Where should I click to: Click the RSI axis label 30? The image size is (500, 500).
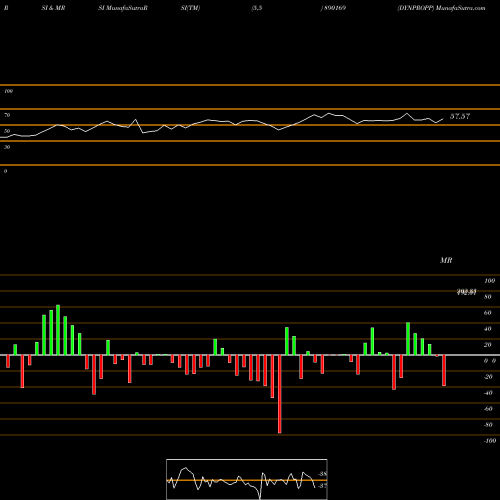point(7,147)
